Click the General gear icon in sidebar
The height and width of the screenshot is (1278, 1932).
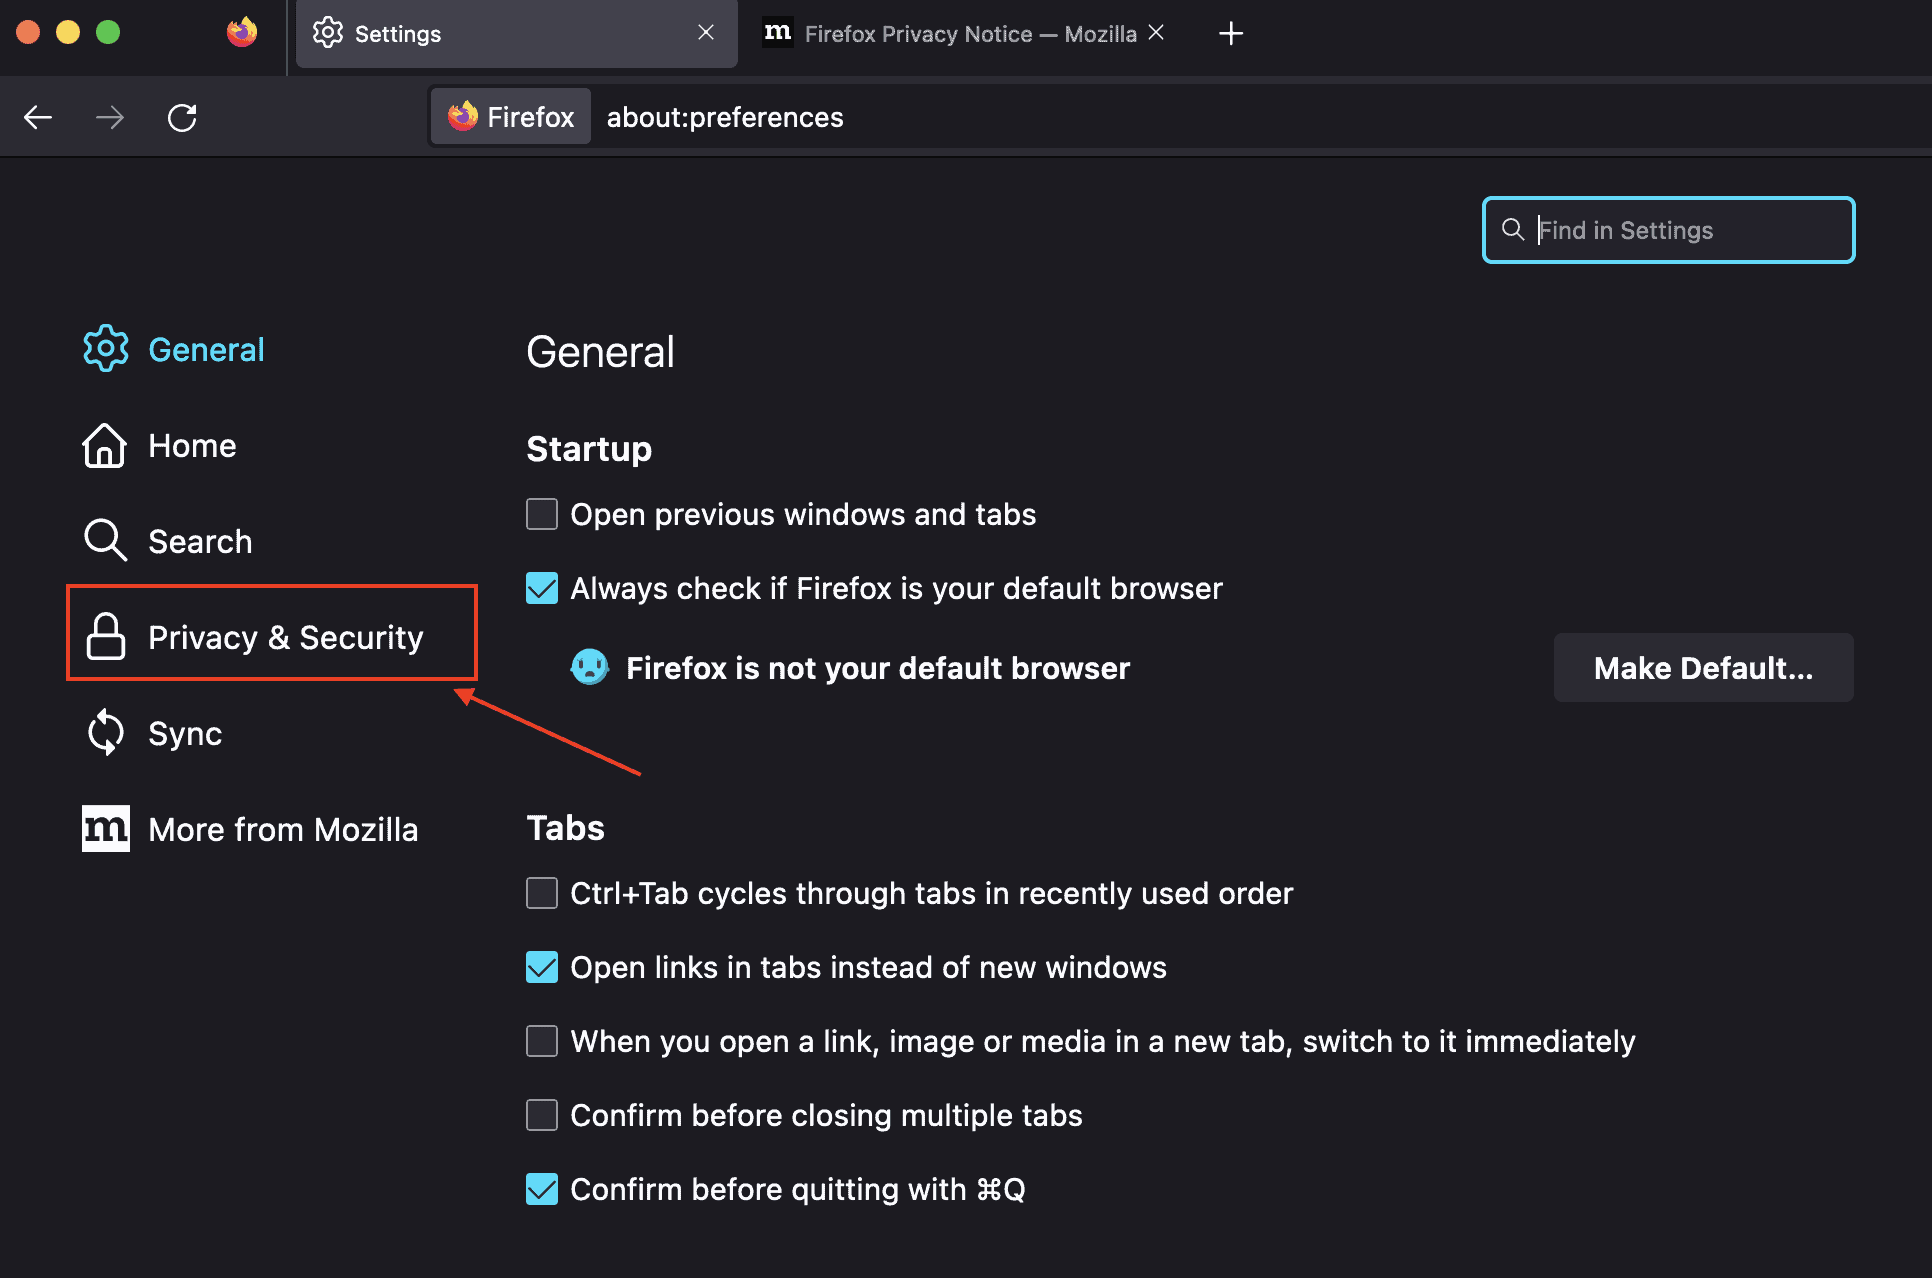105,349
